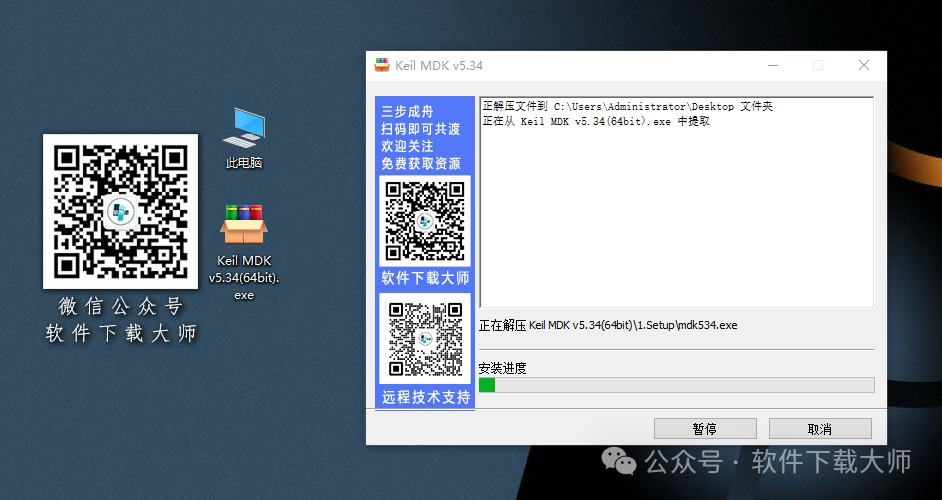Click the '三步成舟' text in the blue sidebar
The width and height of the screenshot is (942, 500).
pyautogui.click(x=407, y=111)
